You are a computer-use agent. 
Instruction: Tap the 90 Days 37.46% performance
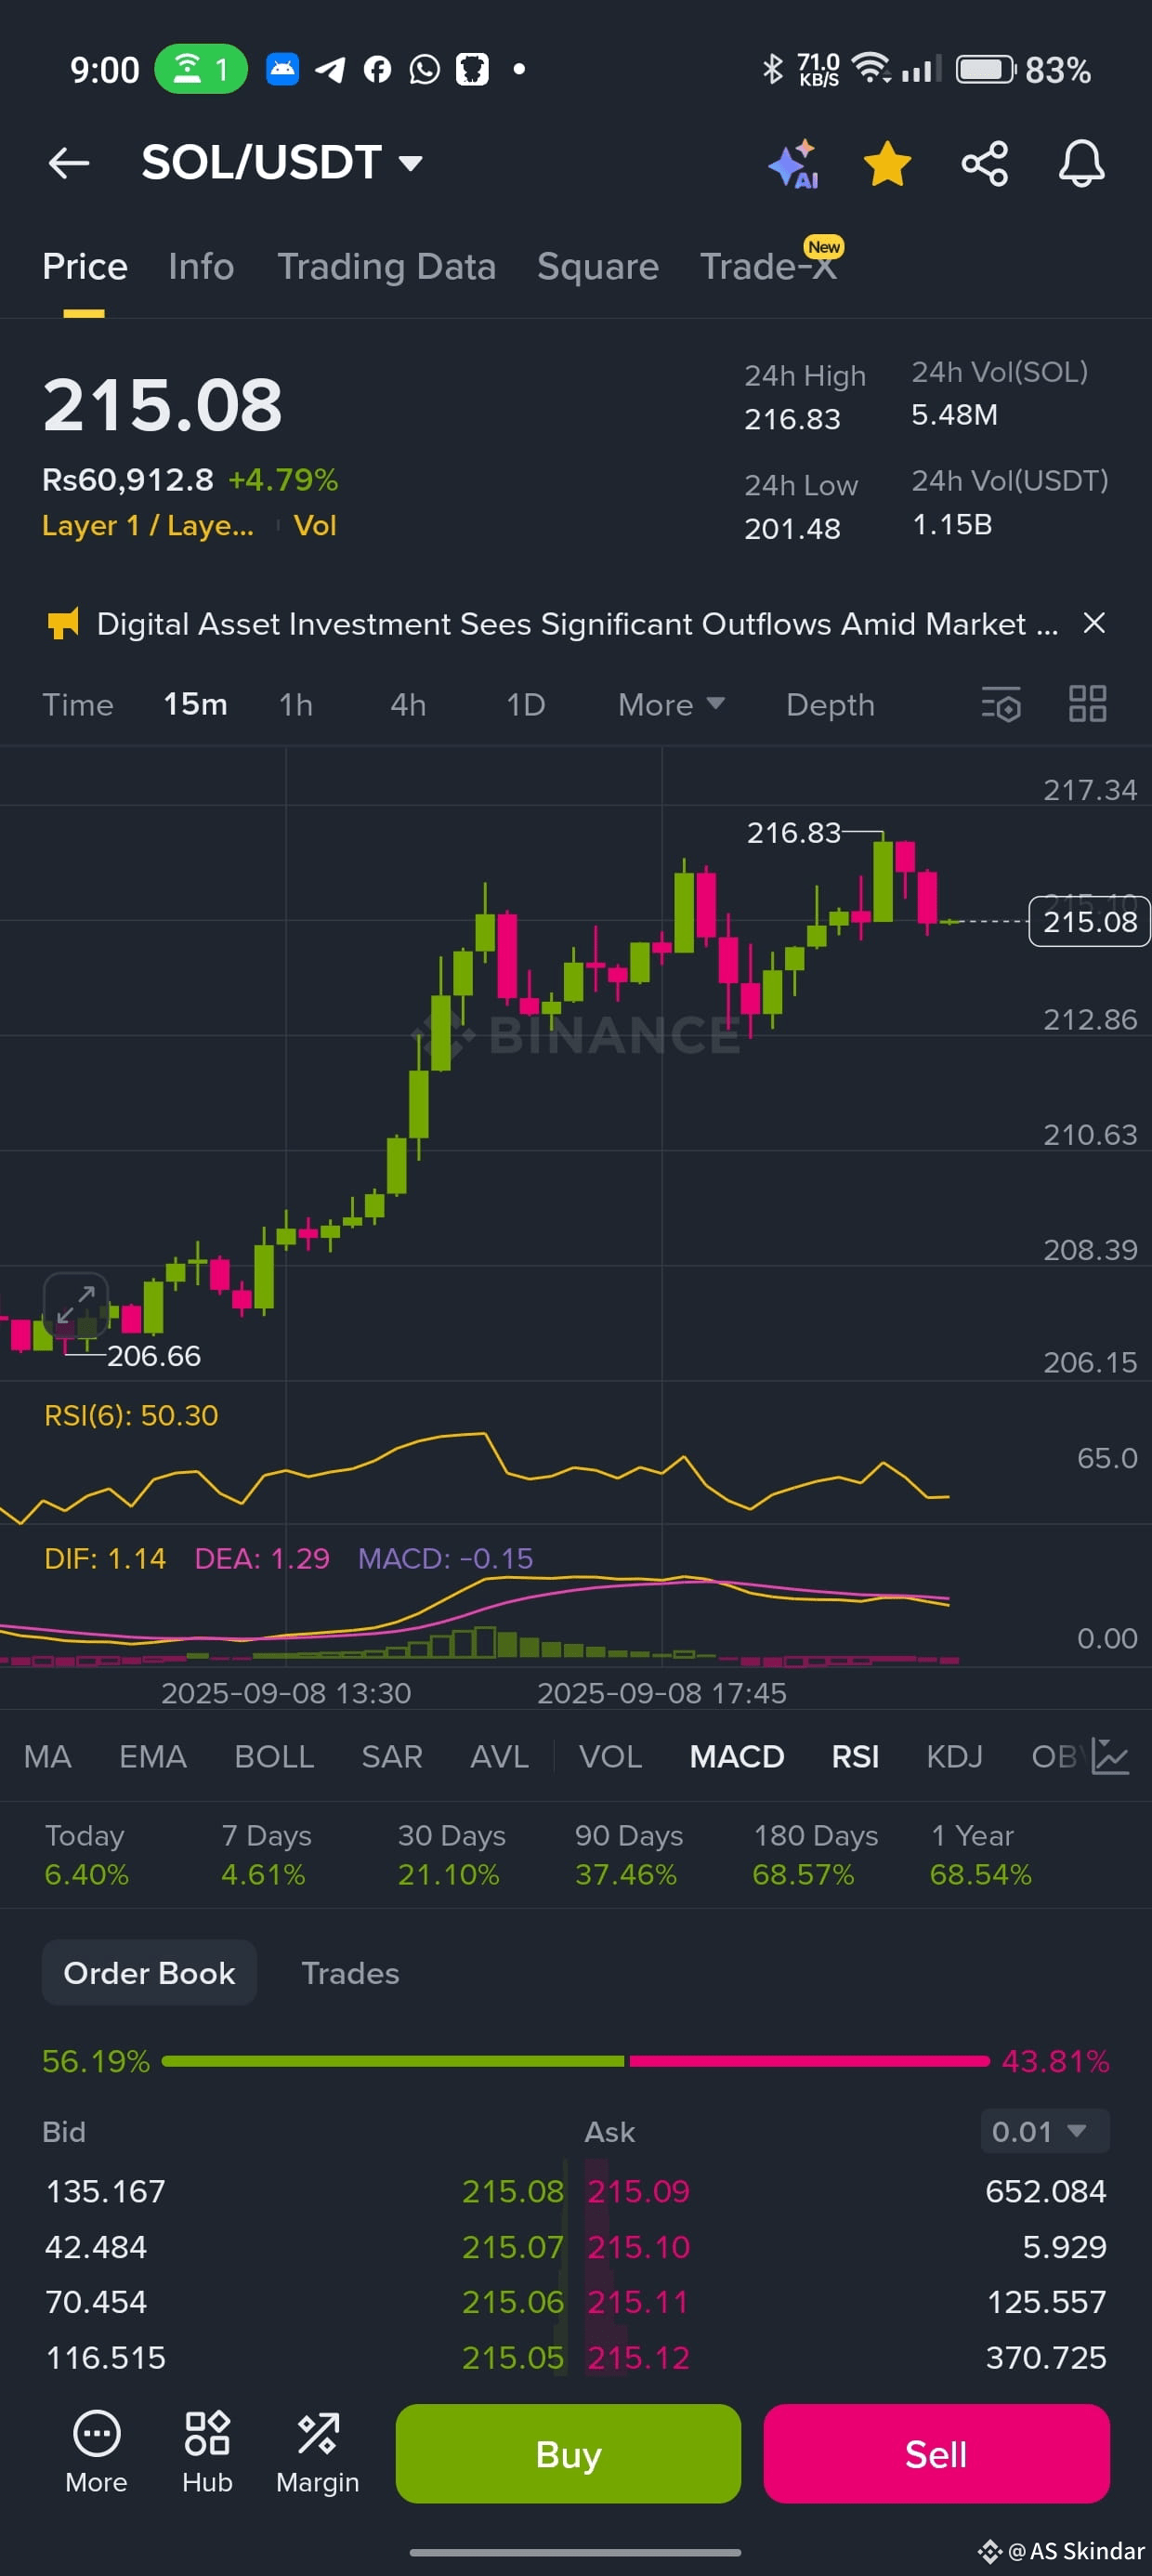[628, 1855]
